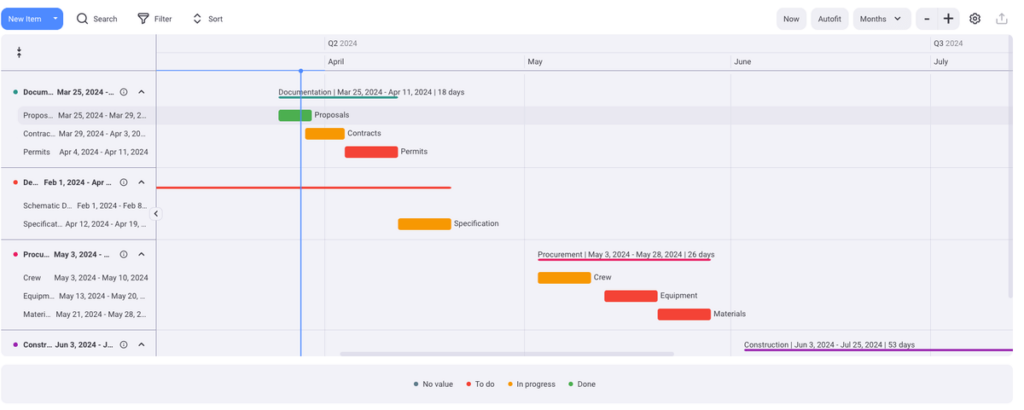Image resolution: width=1024 pixels, height=410 pixels.
Task: Click the May month header
Action: point(535,61)
